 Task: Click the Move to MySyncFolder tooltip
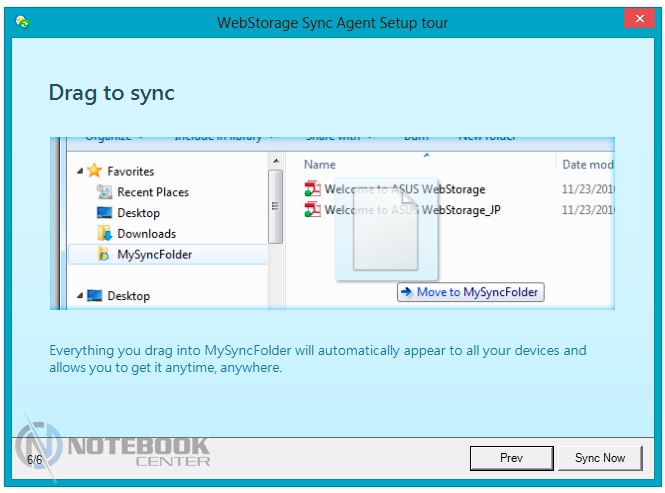click(x=470, y=292)
